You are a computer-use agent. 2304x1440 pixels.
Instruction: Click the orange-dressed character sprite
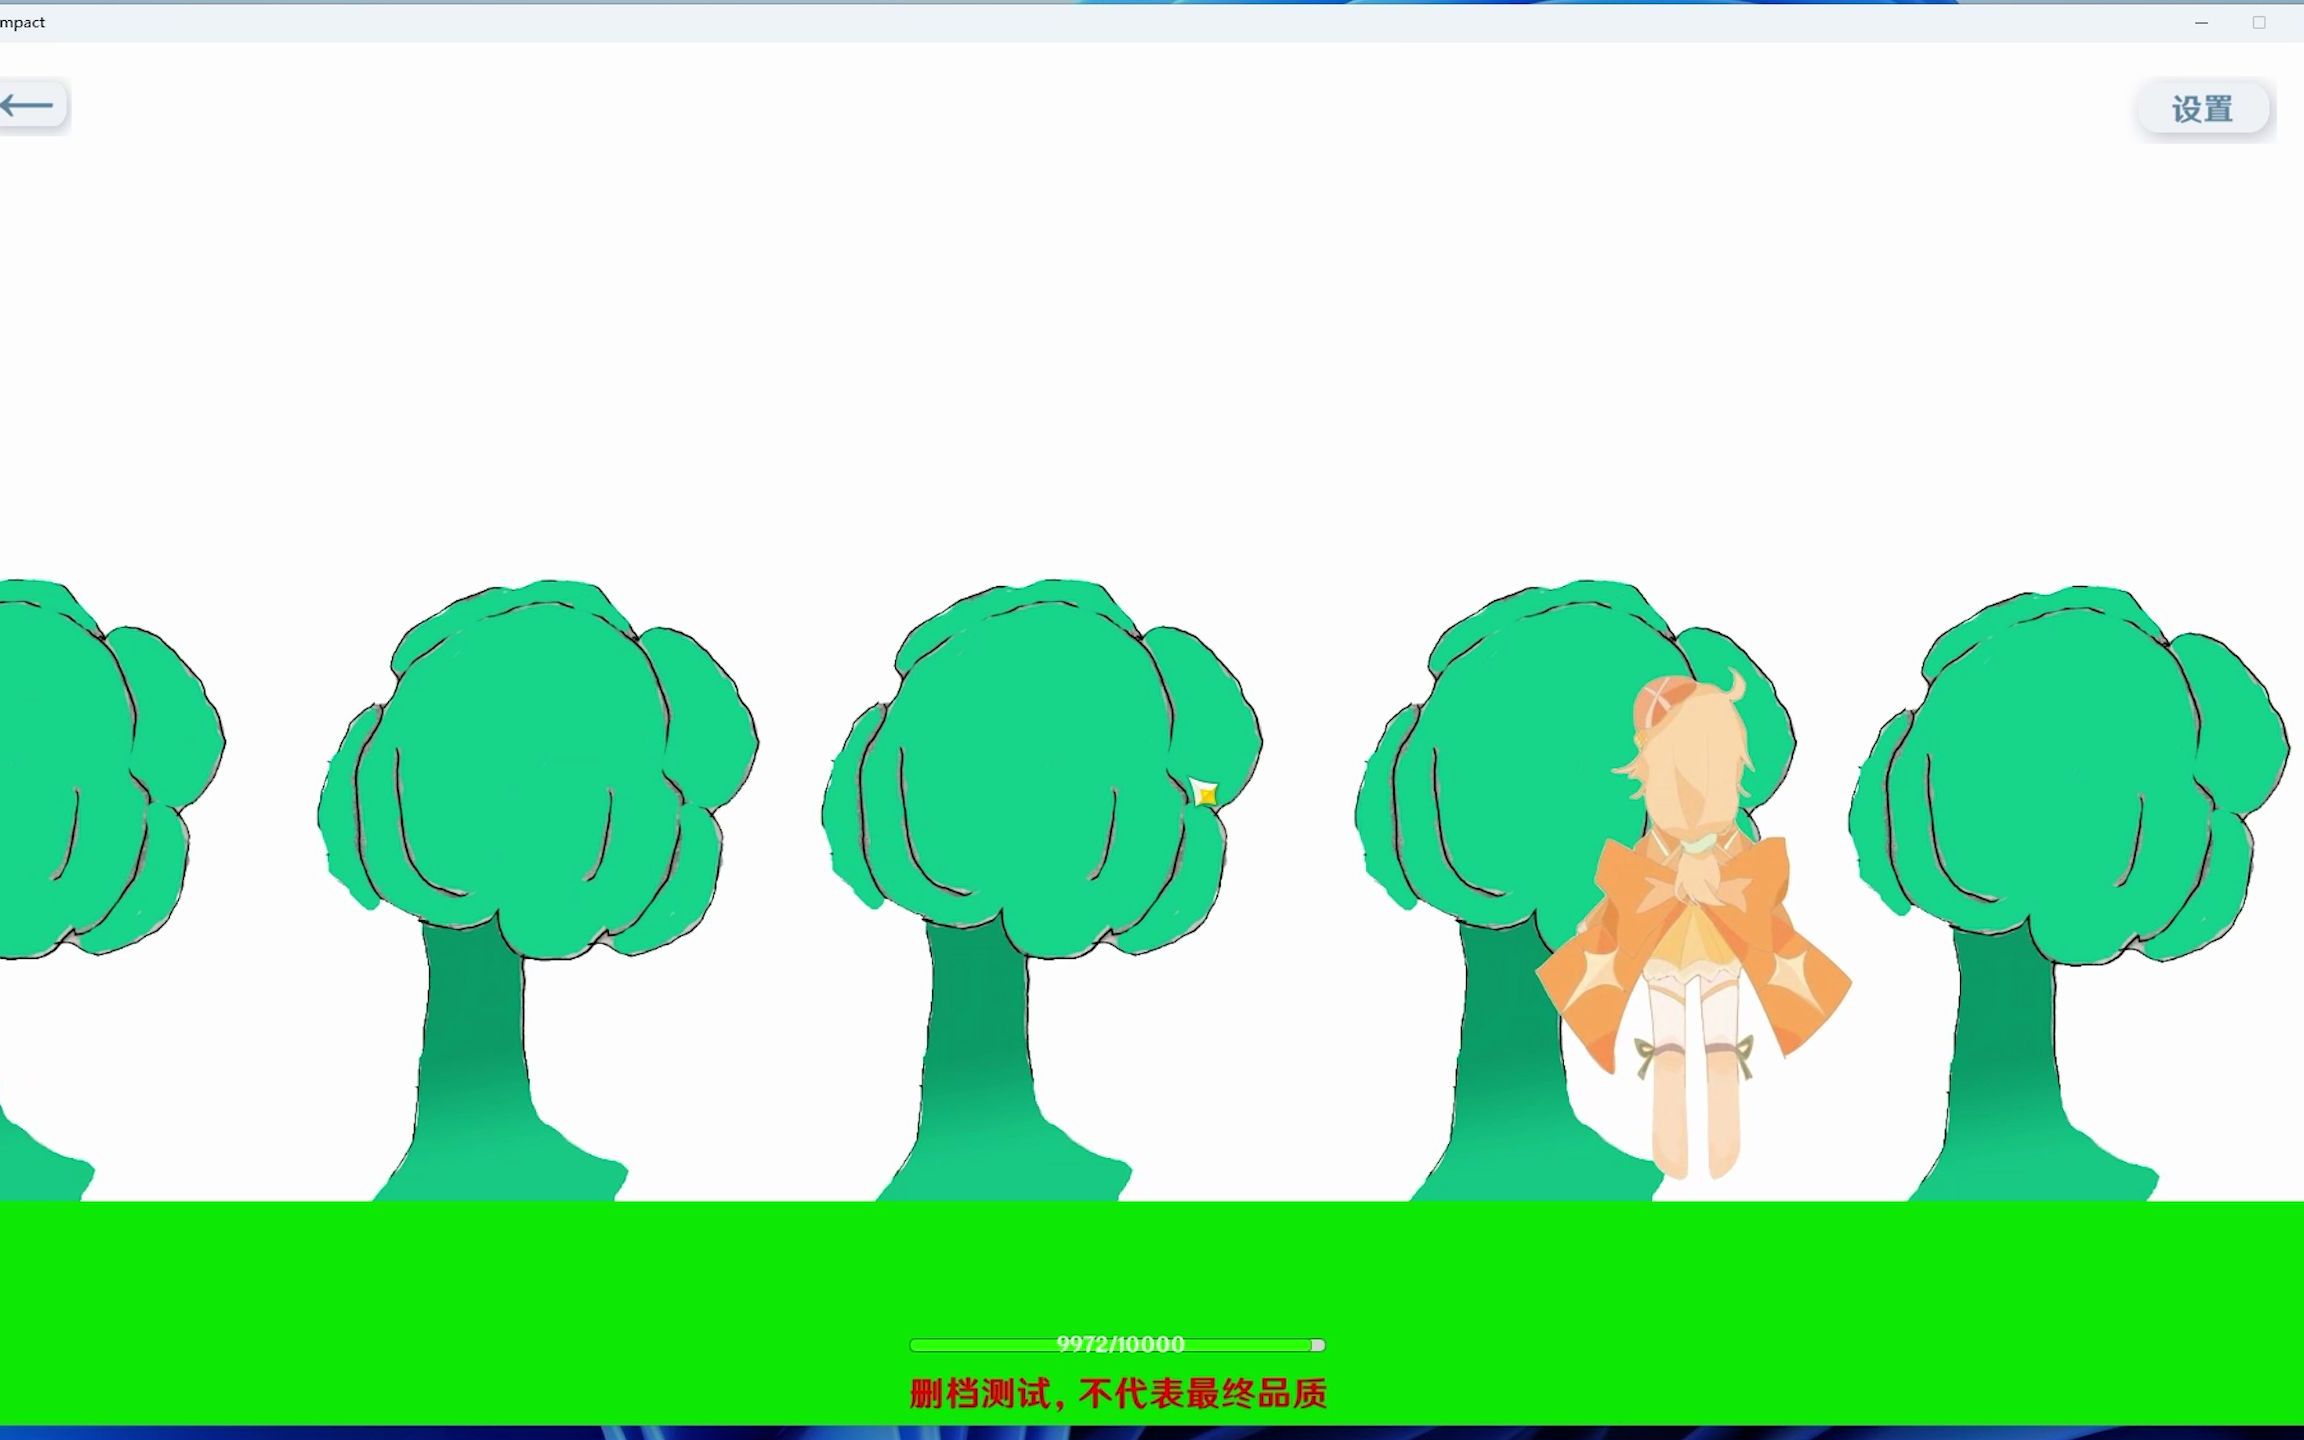tap(1692, 925)
